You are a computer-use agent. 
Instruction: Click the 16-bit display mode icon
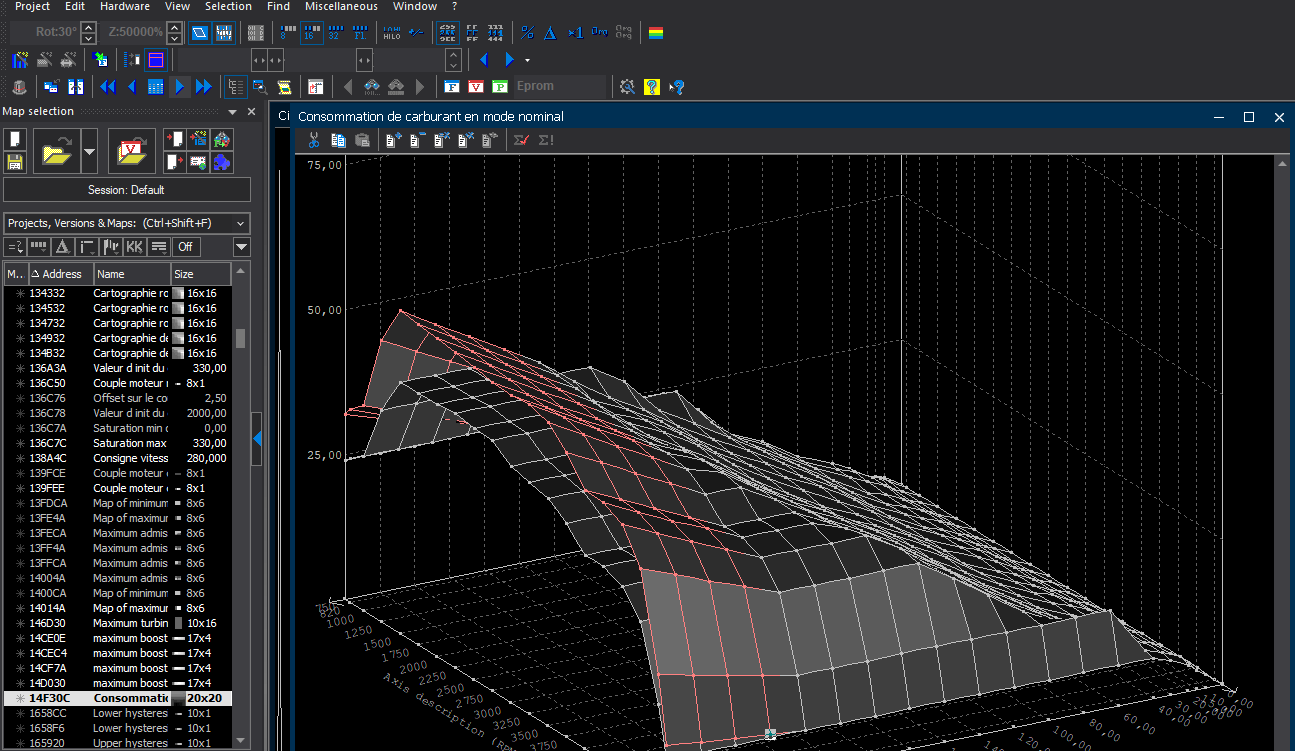tap(312, 32)
